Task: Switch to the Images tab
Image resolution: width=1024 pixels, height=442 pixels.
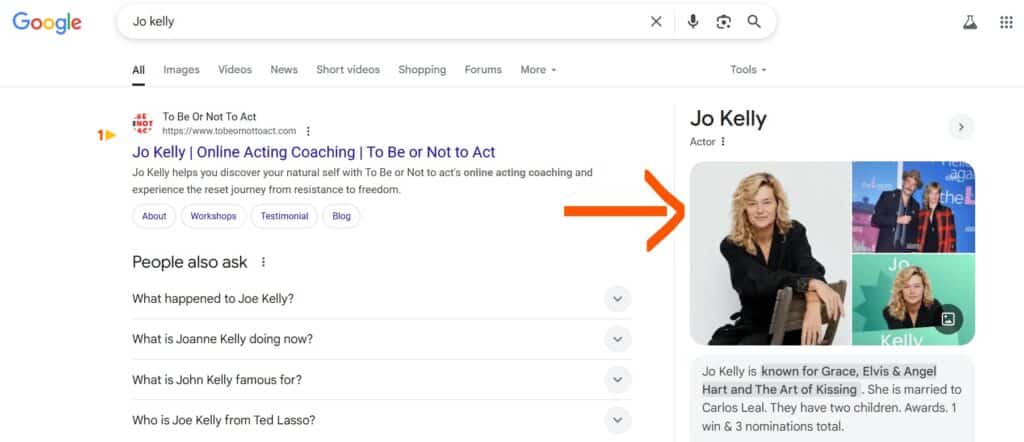Action: (x=182, y=69)
